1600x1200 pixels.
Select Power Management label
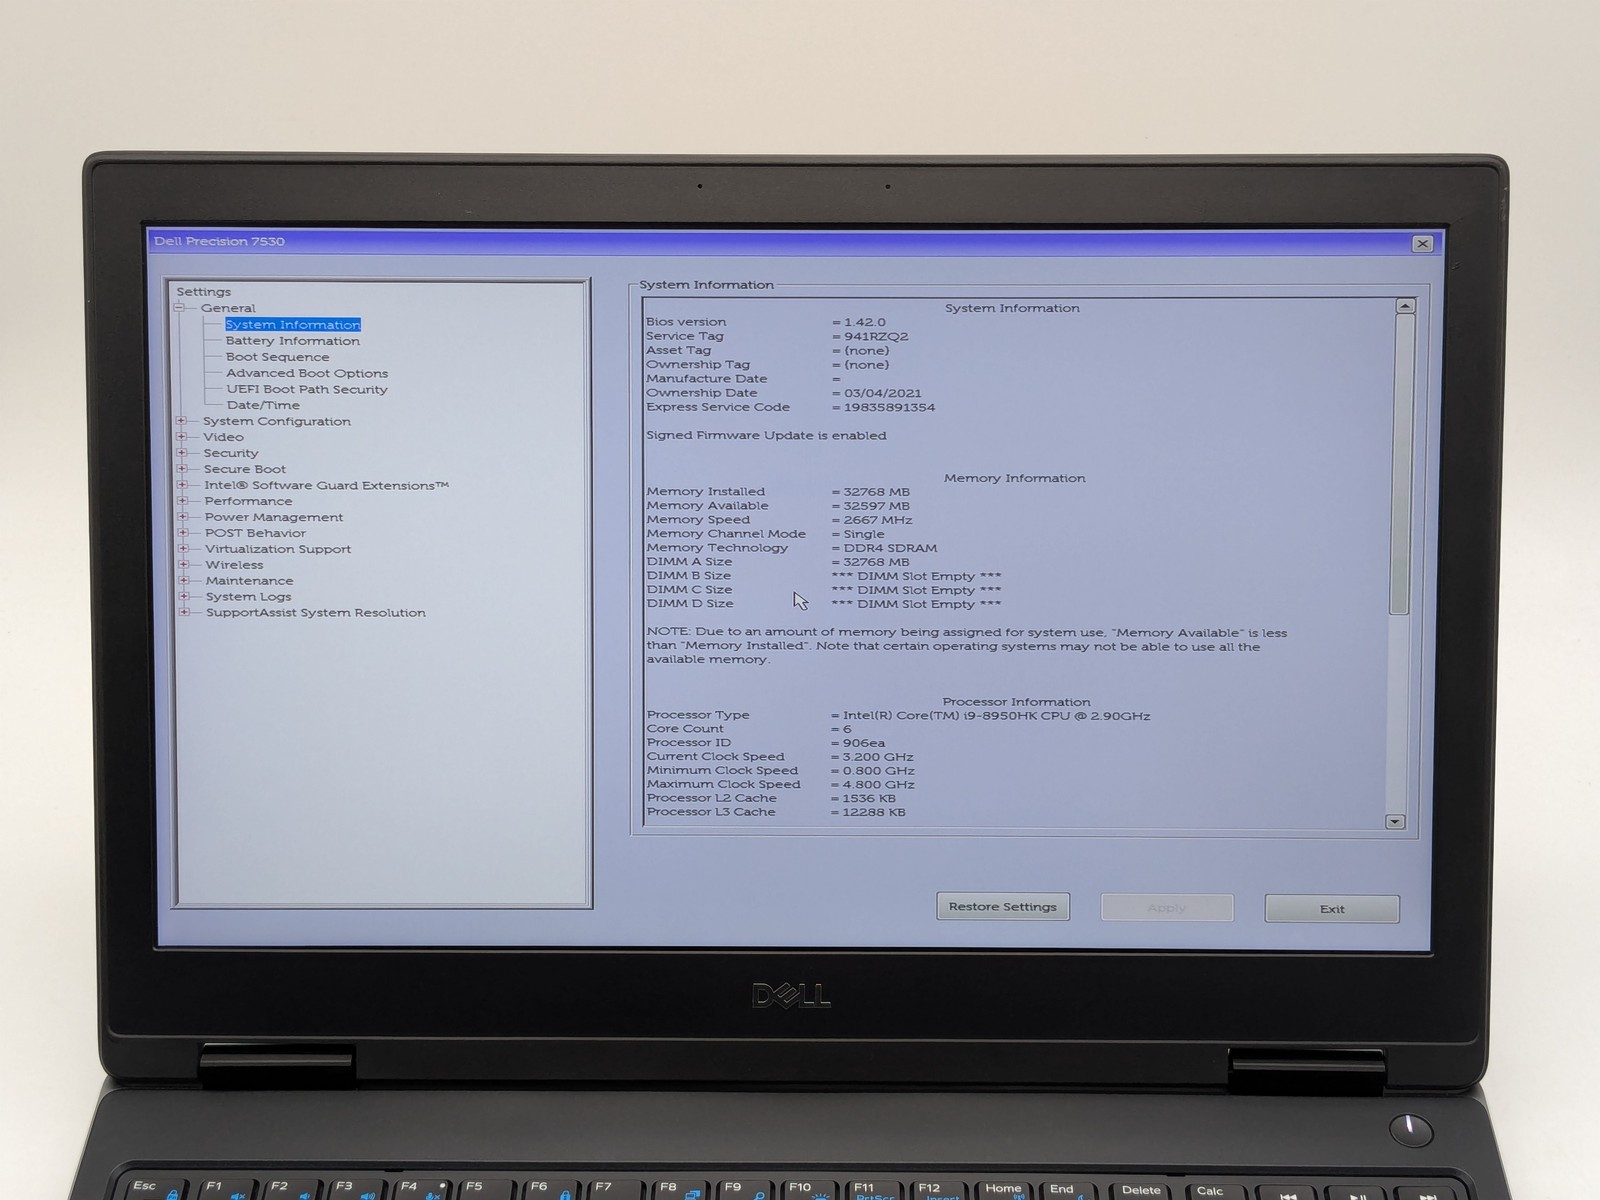point(274,517)
